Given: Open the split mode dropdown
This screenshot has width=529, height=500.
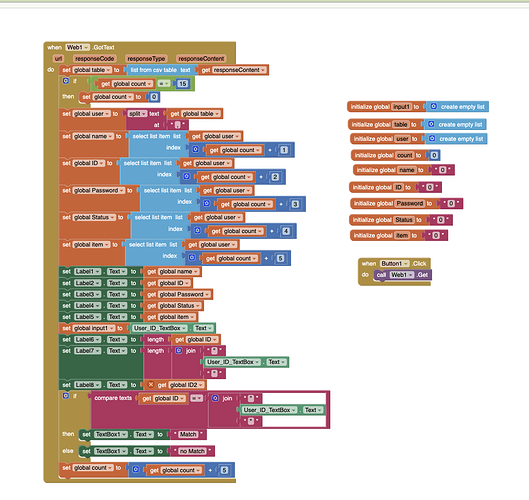Looking at the screenshot, I should [138, 114].
